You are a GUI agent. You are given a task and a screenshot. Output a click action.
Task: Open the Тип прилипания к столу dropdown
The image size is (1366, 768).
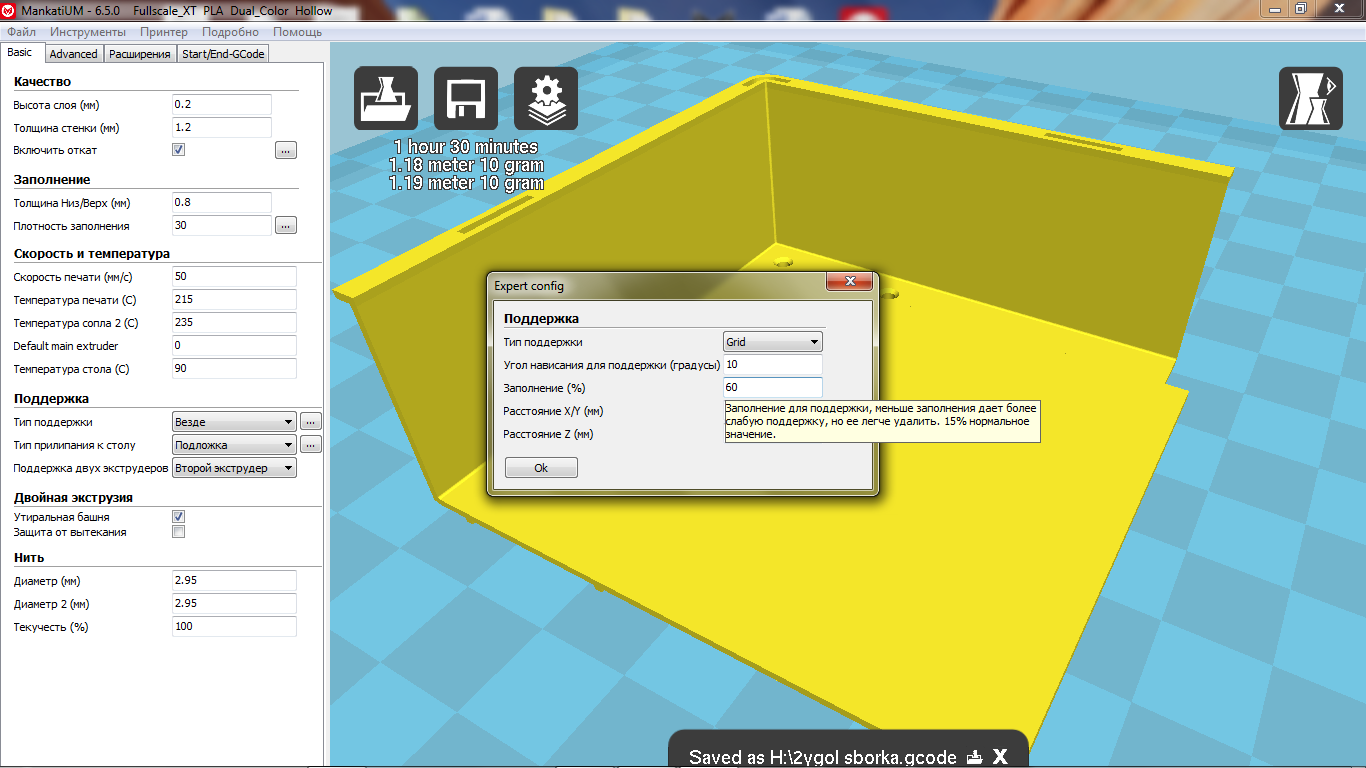click(235, 445)
